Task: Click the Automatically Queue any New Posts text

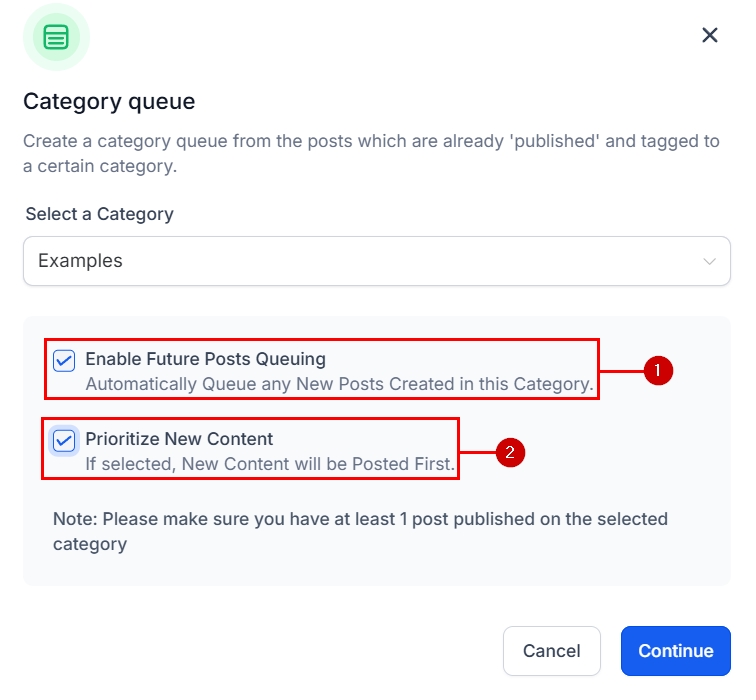Action: pyautogui.click(x=339, y=384)
